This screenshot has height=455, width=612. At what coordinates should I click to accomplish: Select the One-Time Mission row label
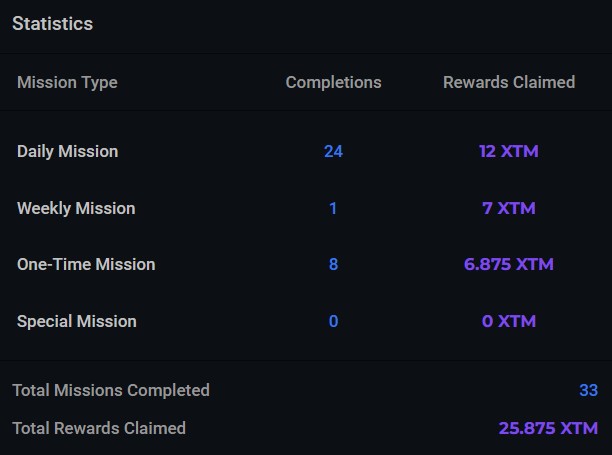click(86, 265)
